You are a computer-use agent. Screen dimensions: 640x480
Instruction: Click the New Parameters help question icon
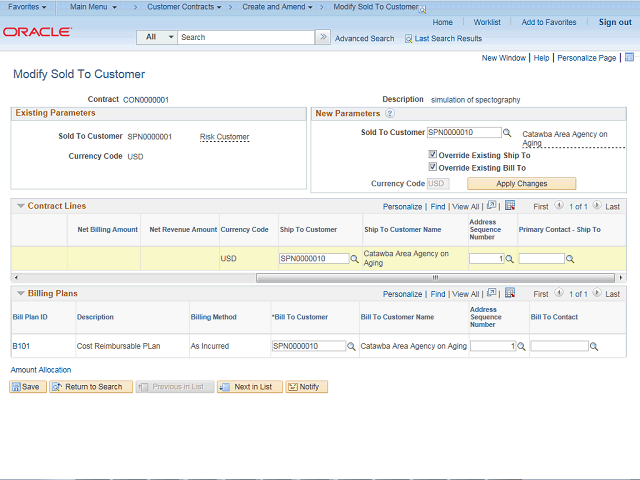pyautogui.click(x=390, y=113)
